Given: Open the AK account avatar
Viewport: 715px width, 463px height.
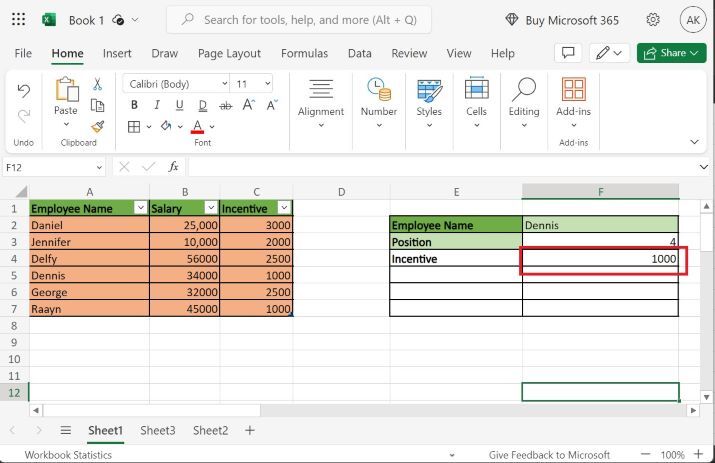Looking at the screenshot, I should tap(693, 20).
